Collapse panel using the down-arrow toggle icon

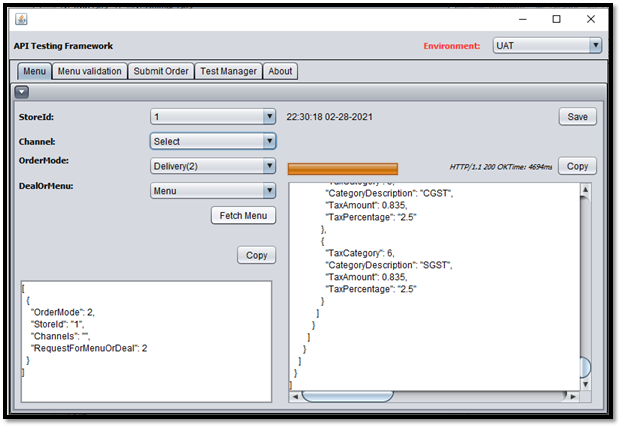[x=22, y=92]
